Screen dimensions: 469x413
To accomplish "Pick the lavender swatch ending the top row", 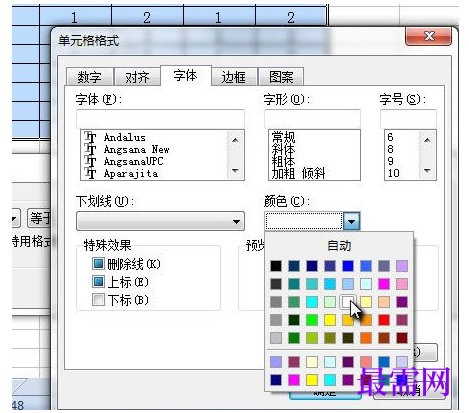I will point(402,266).
